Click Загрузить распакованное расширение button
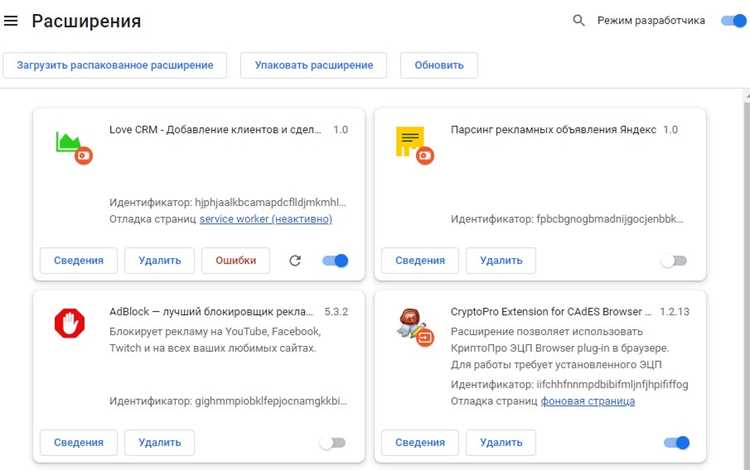 (x=115, y=66)
